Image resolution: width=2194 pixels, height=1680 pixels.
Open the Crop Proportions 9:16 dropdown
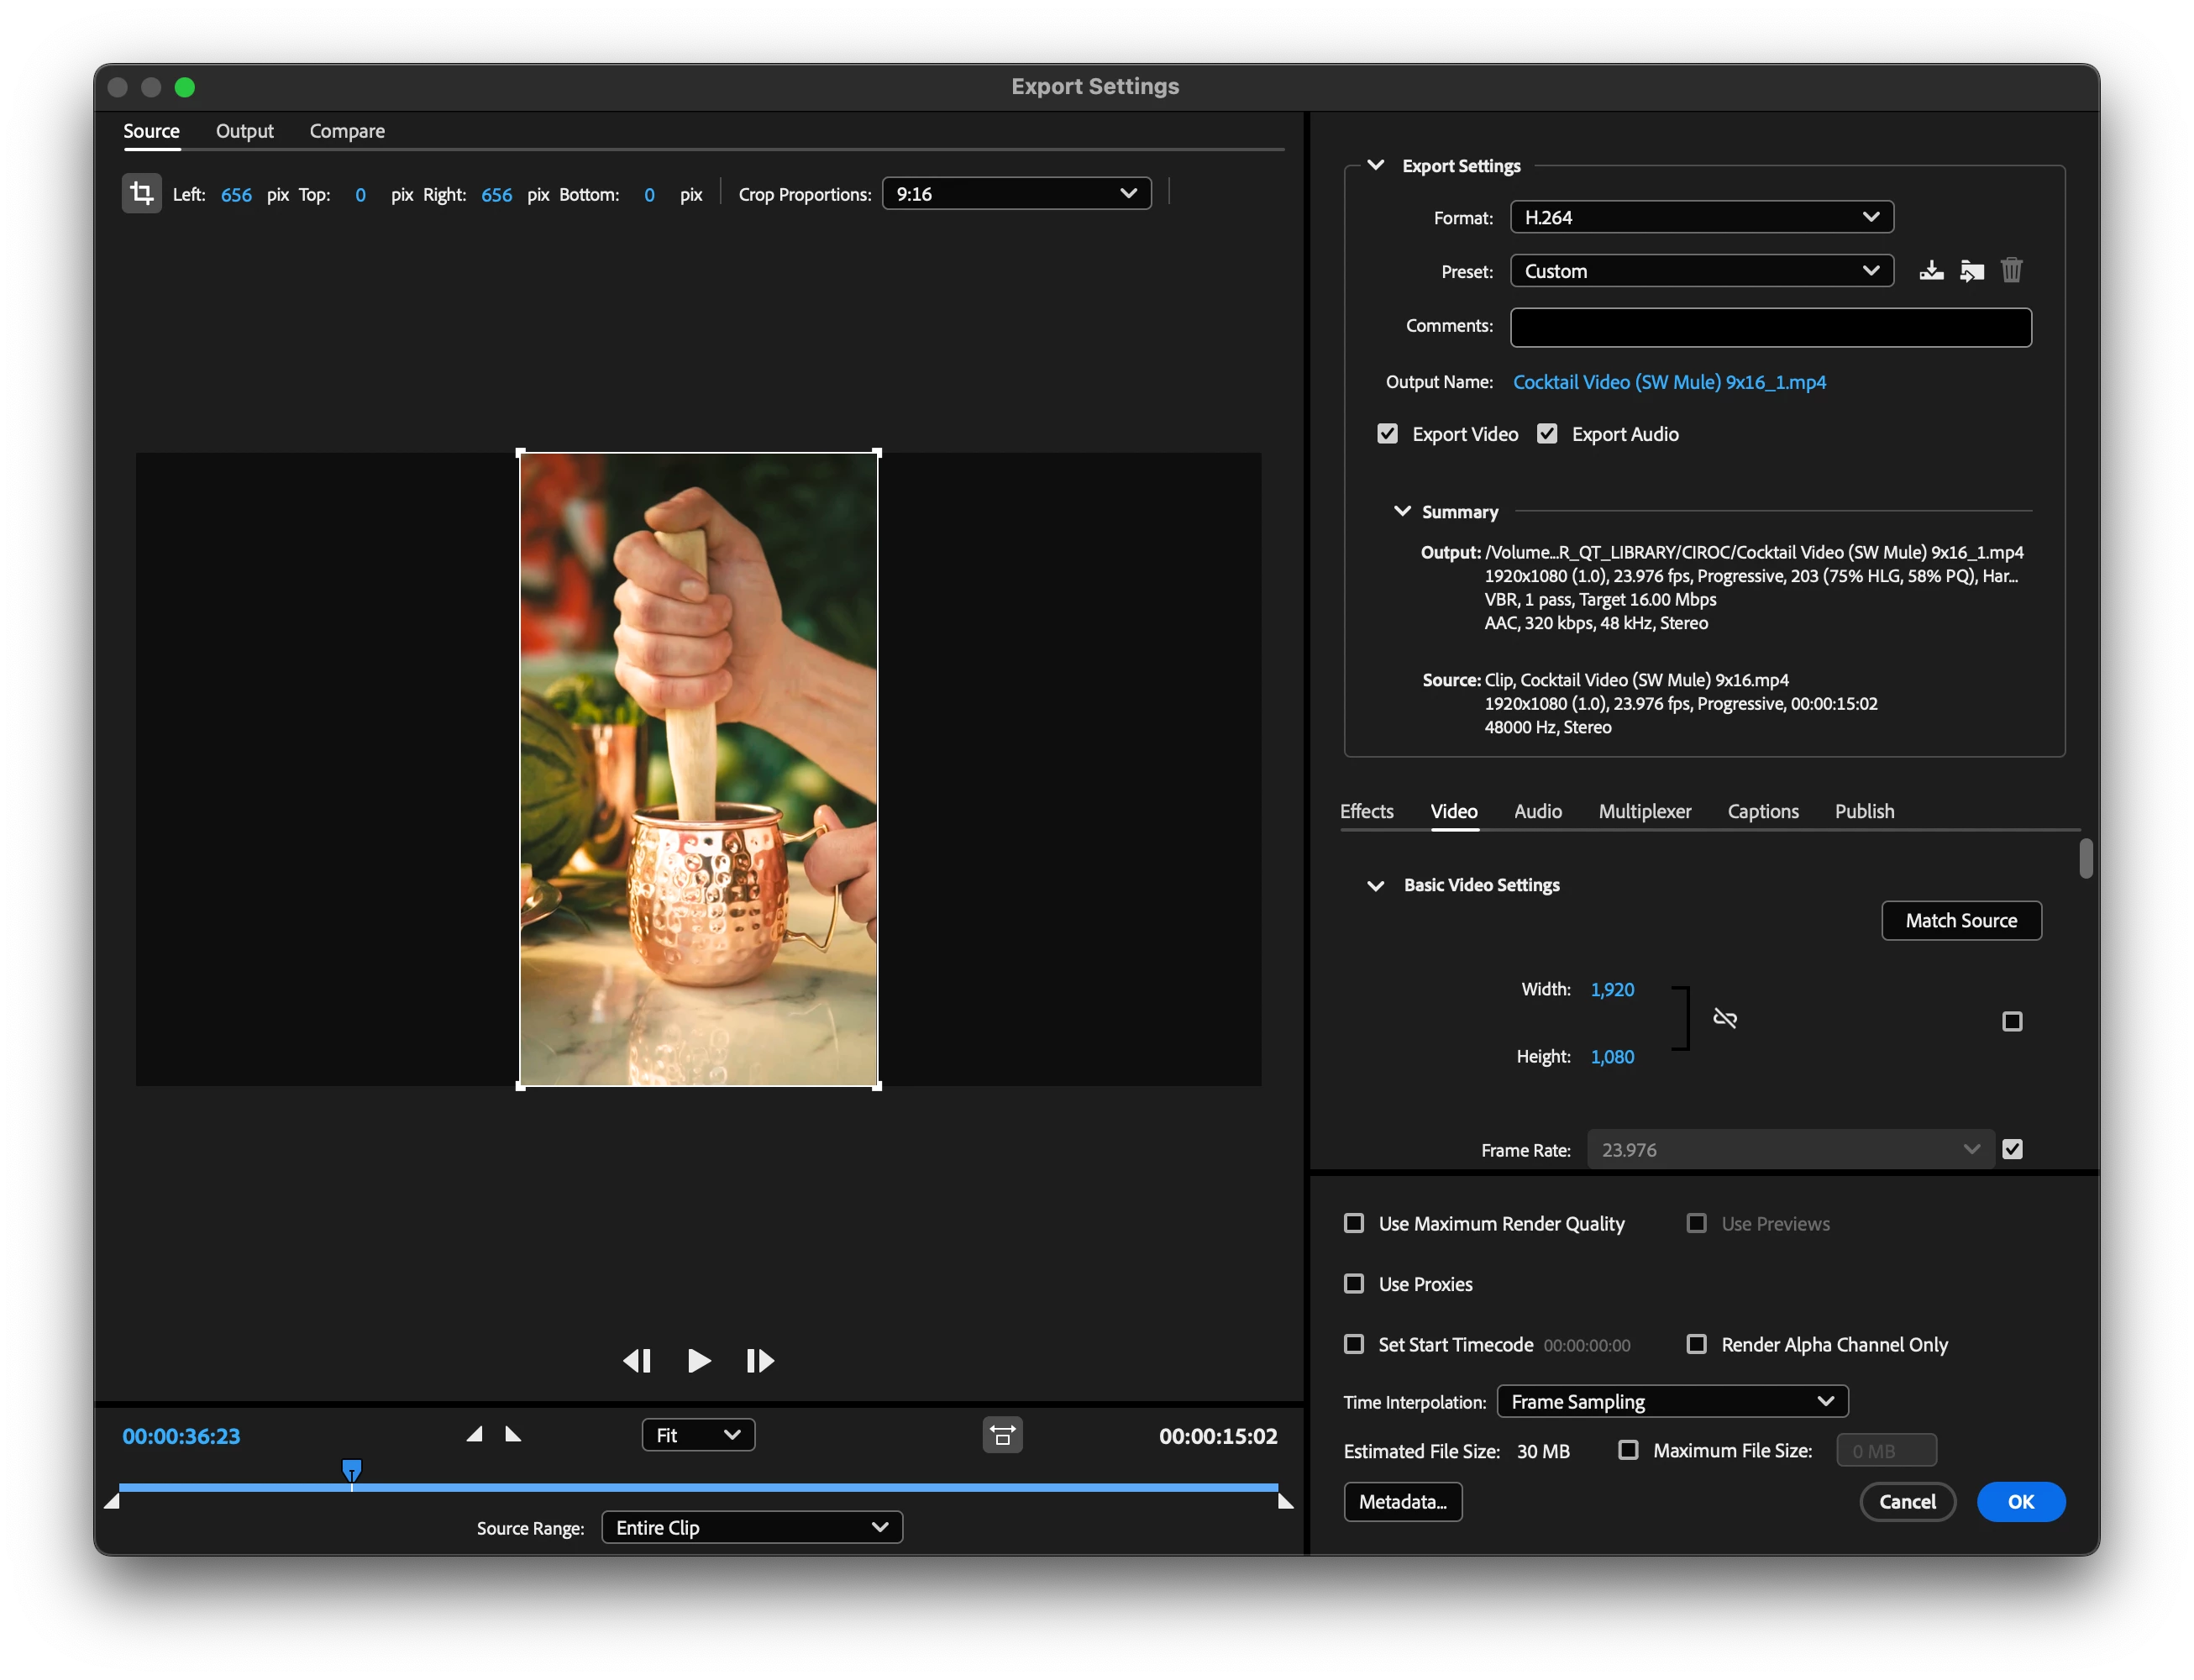pyautogui.click(x=1016, y=194)
